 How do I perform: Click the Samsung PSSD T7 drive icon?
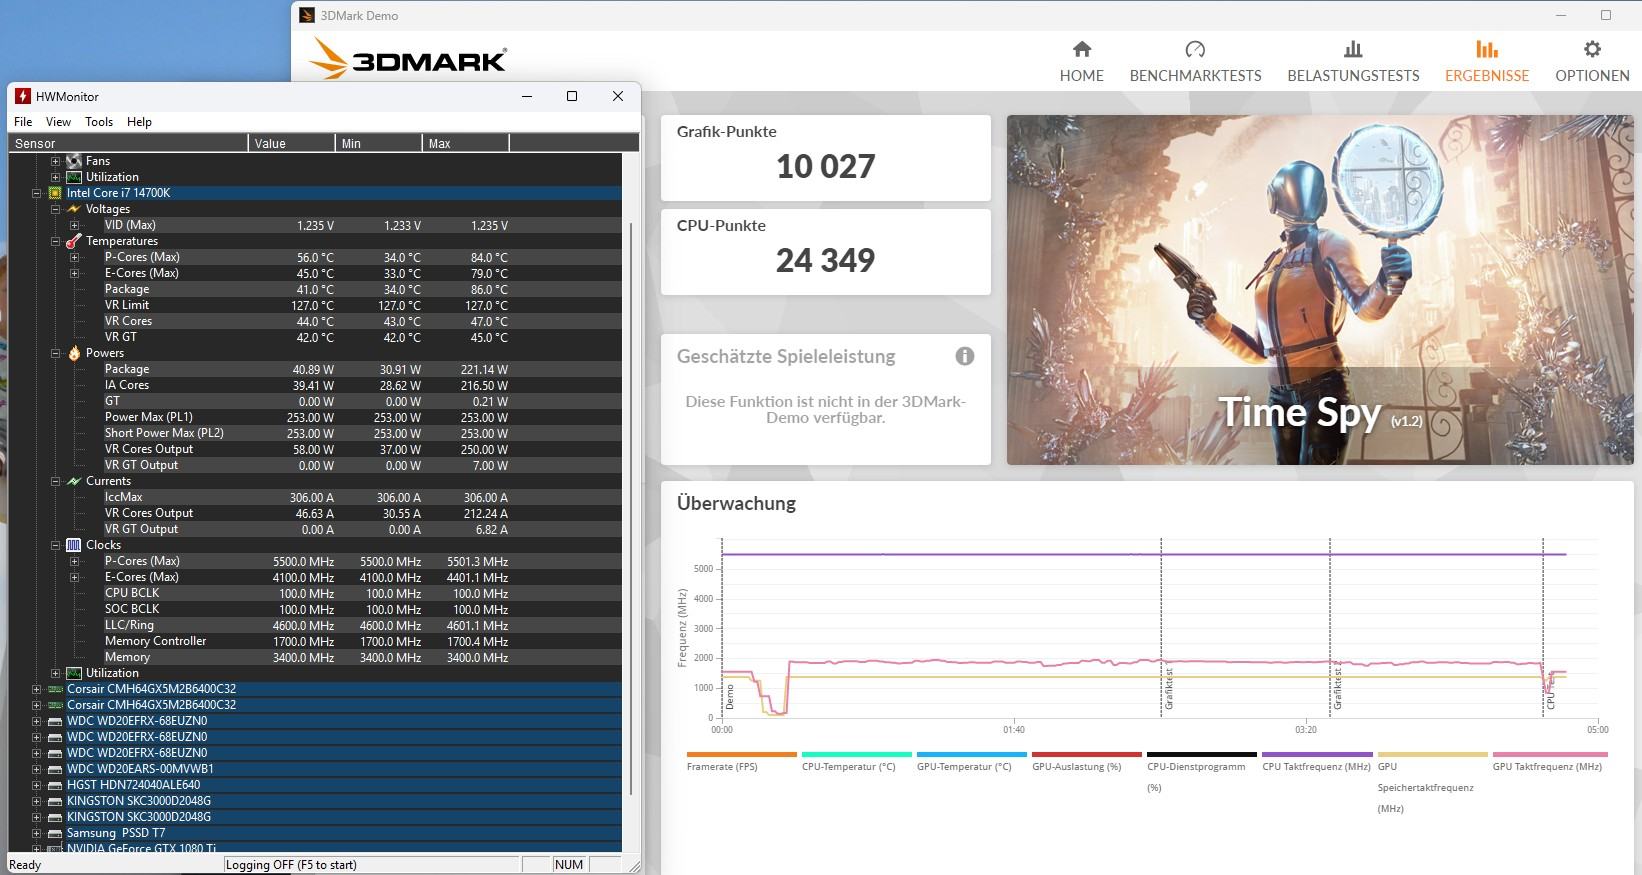point(57,833)
